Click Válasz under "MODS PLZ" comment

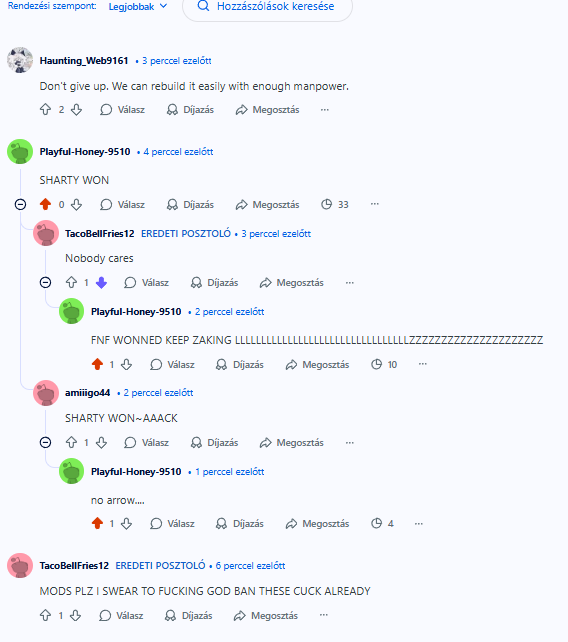(121, 615)
